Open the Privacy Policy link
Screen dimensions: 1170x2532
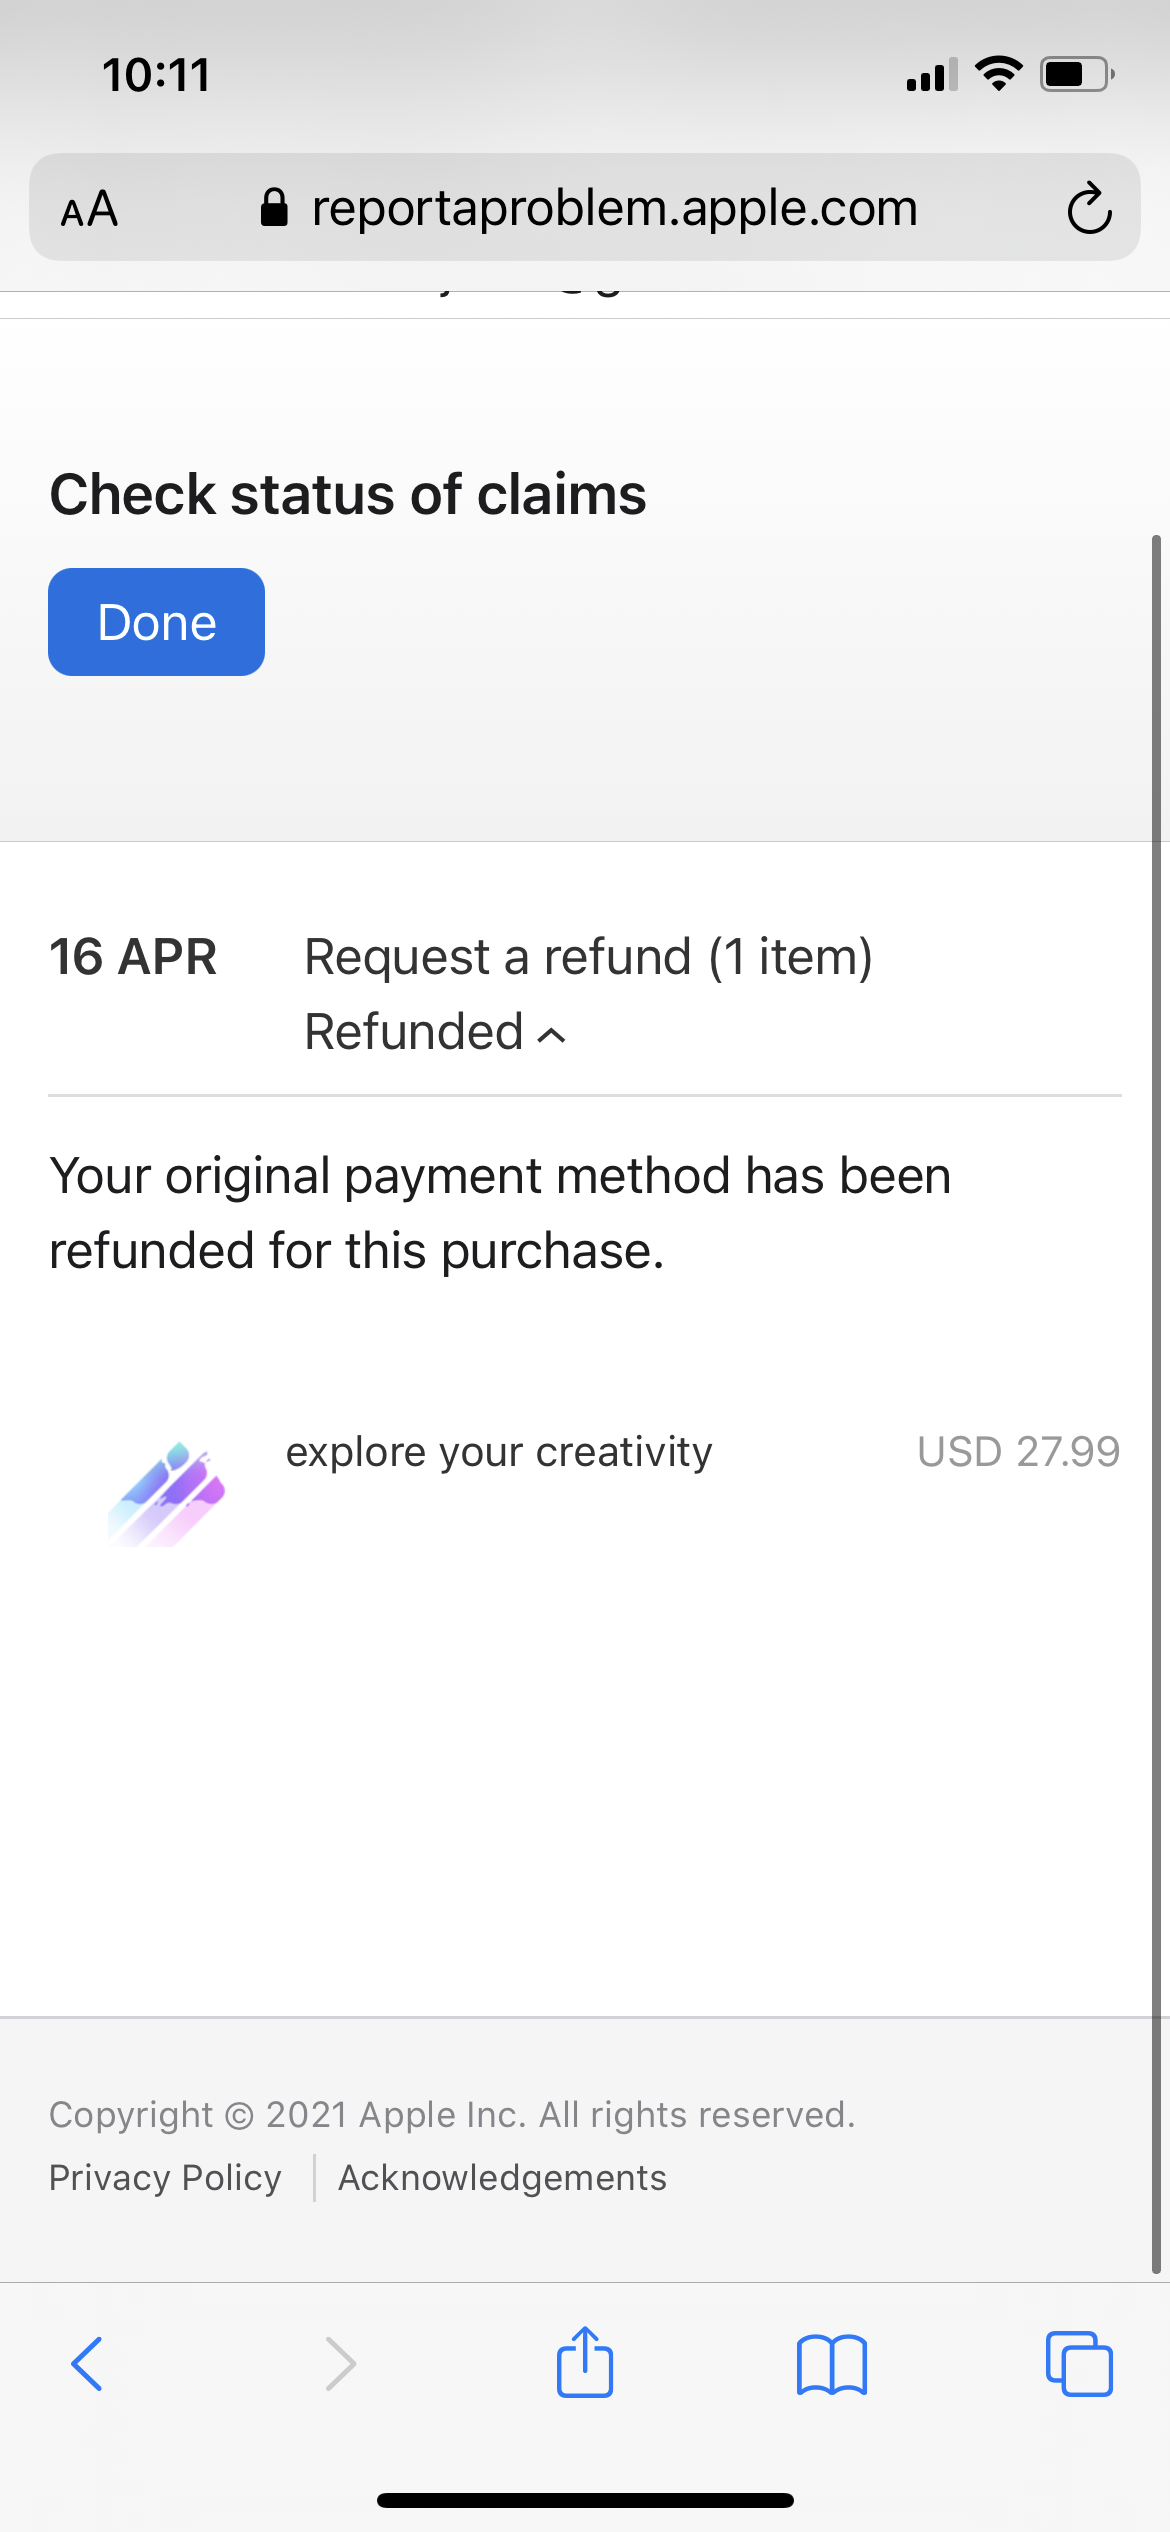pyautogui.click(x=165, y=2178)
